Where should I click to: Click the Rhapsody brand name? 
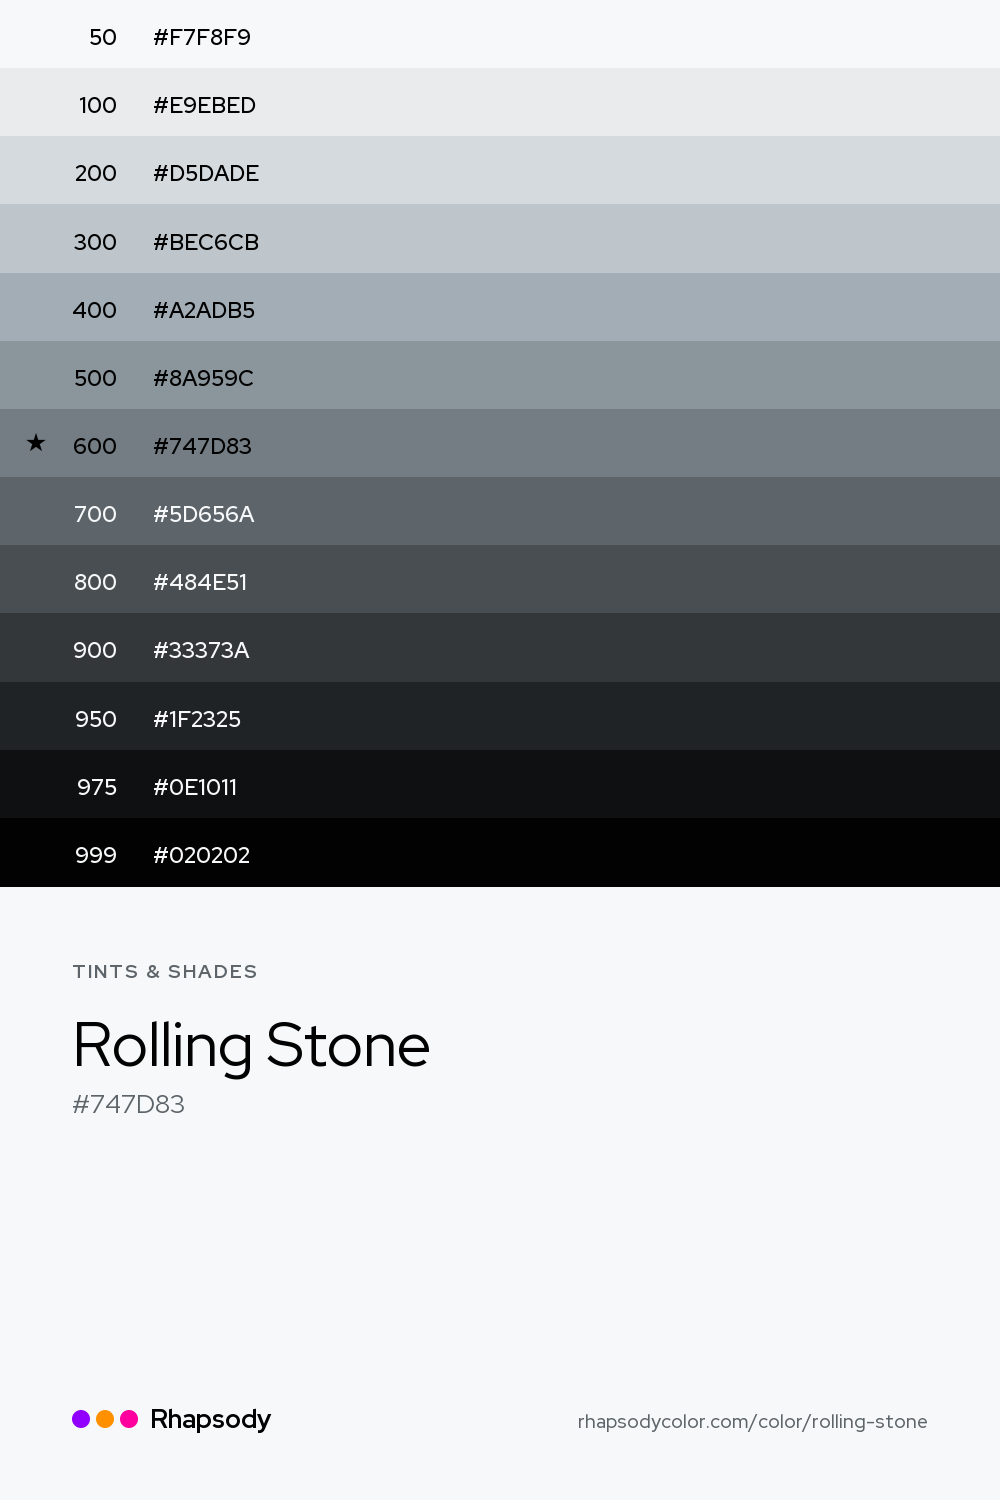(x=211, y=1420)
